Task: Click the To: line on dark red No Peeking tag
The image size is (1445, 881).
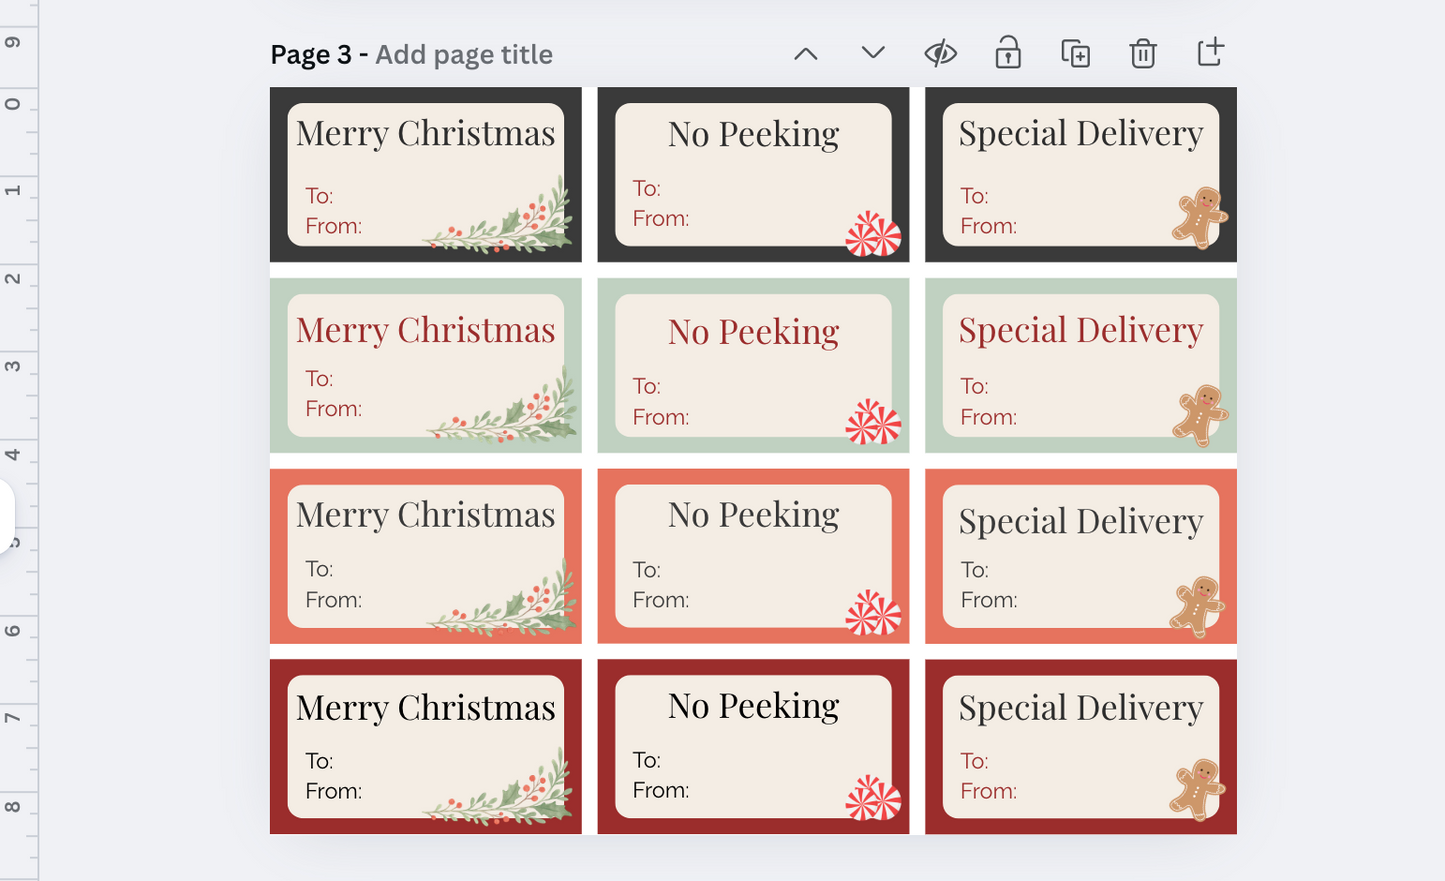Action: pyautogui.click(x=646, y=760)
